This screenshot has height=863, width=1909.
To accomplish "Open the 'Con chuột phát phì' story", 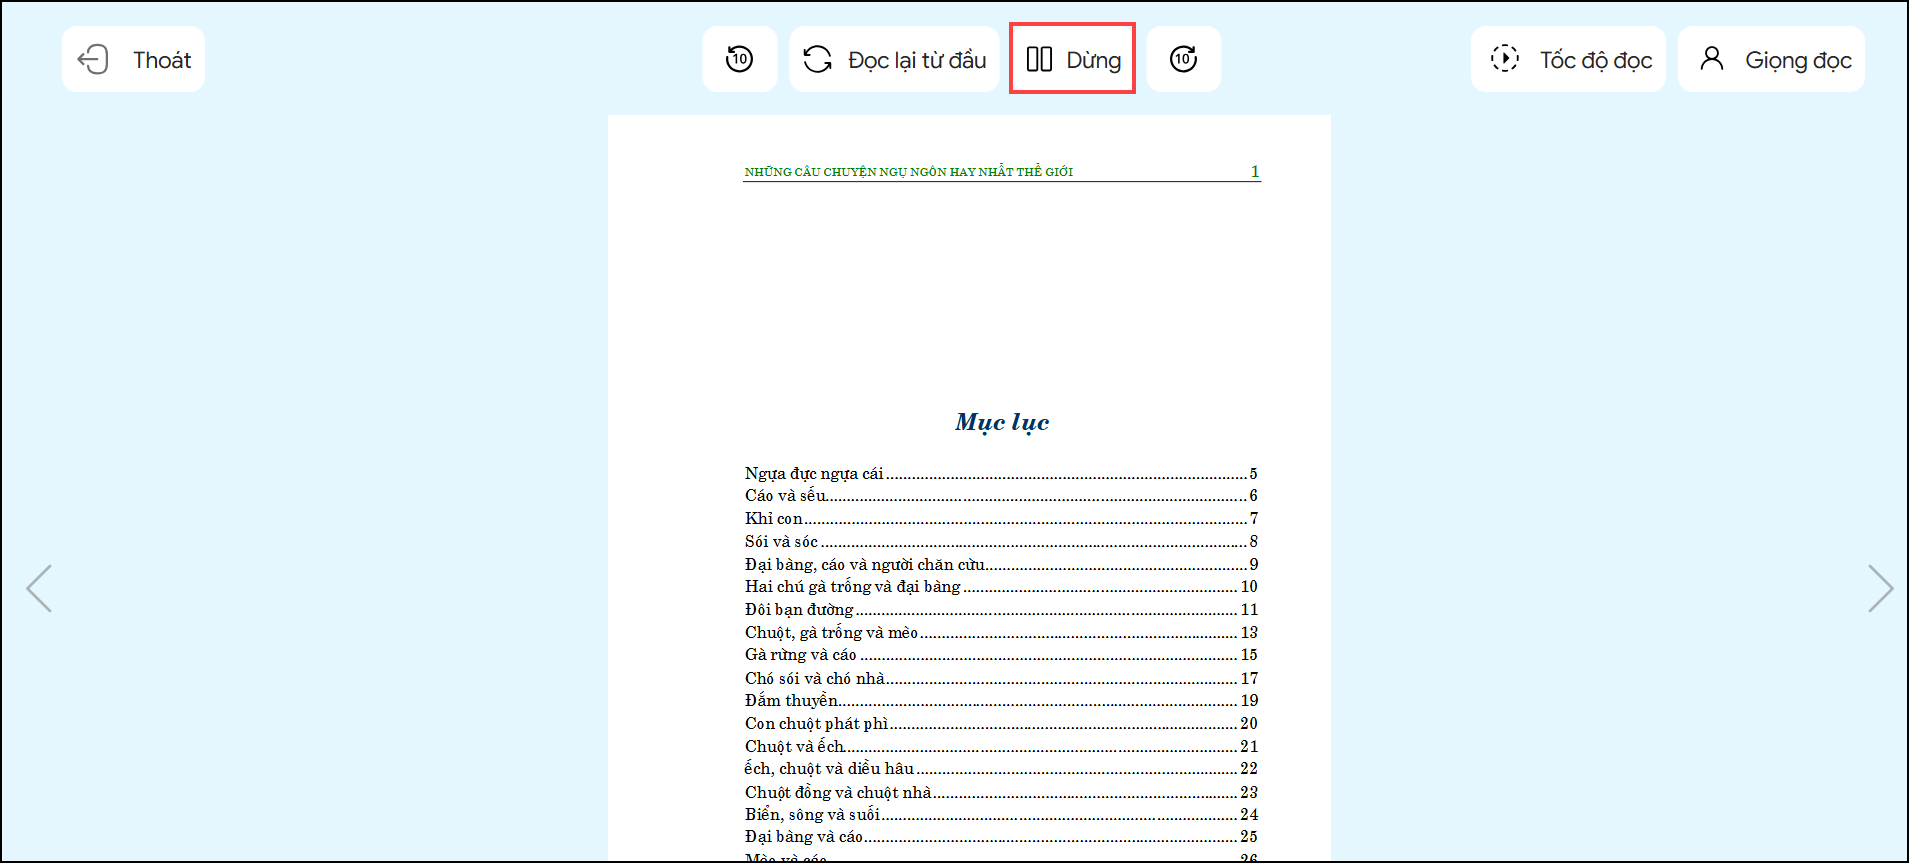I will (816, 724).
